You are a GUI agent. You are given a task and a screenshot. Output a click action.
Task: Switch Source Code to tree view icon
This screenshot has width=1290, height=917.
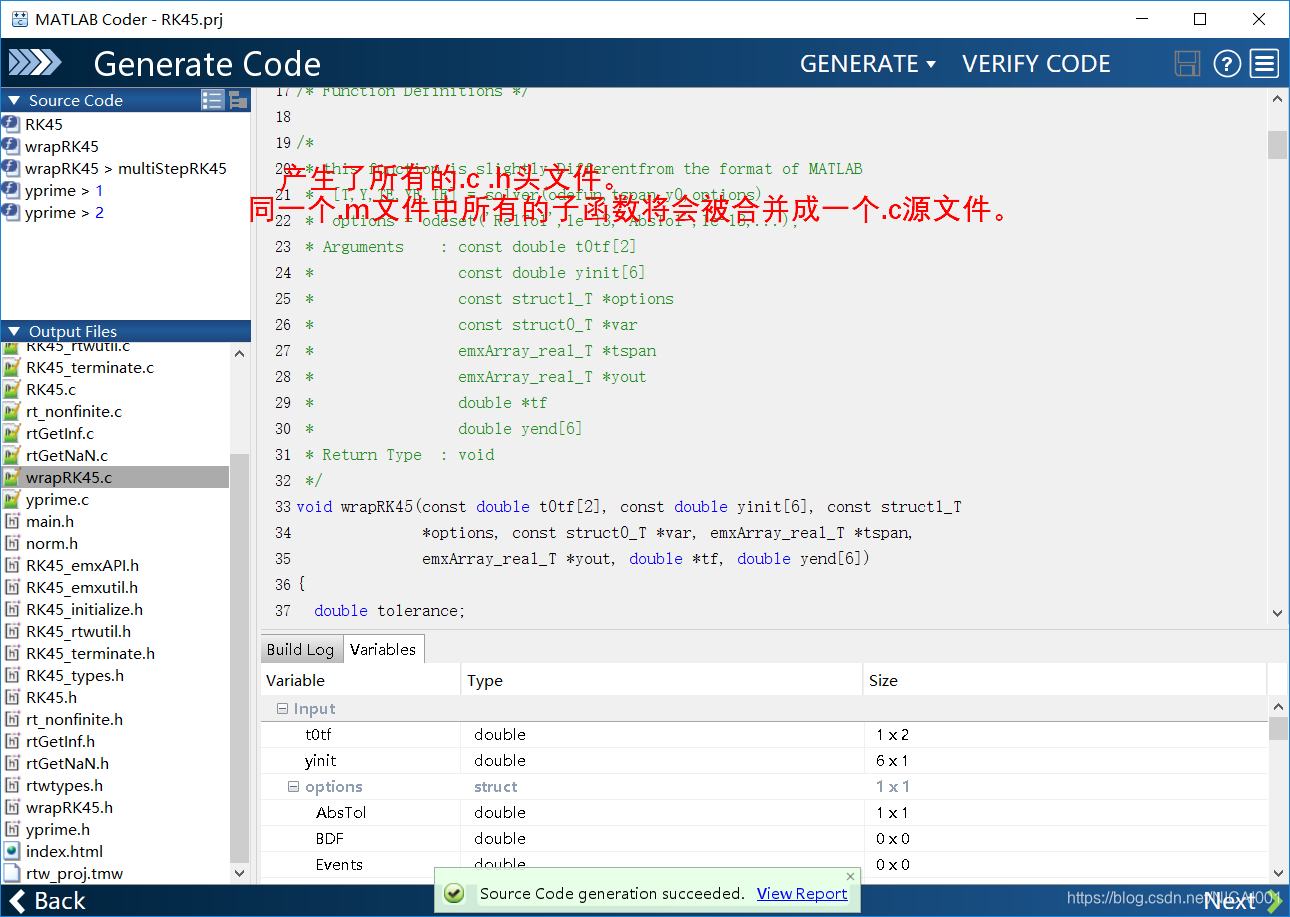238,100
